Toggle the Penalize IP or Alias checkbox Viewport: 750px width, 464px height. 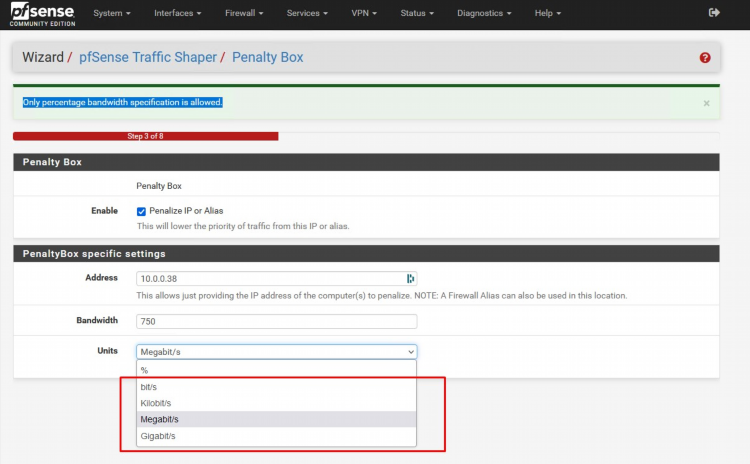141,211
